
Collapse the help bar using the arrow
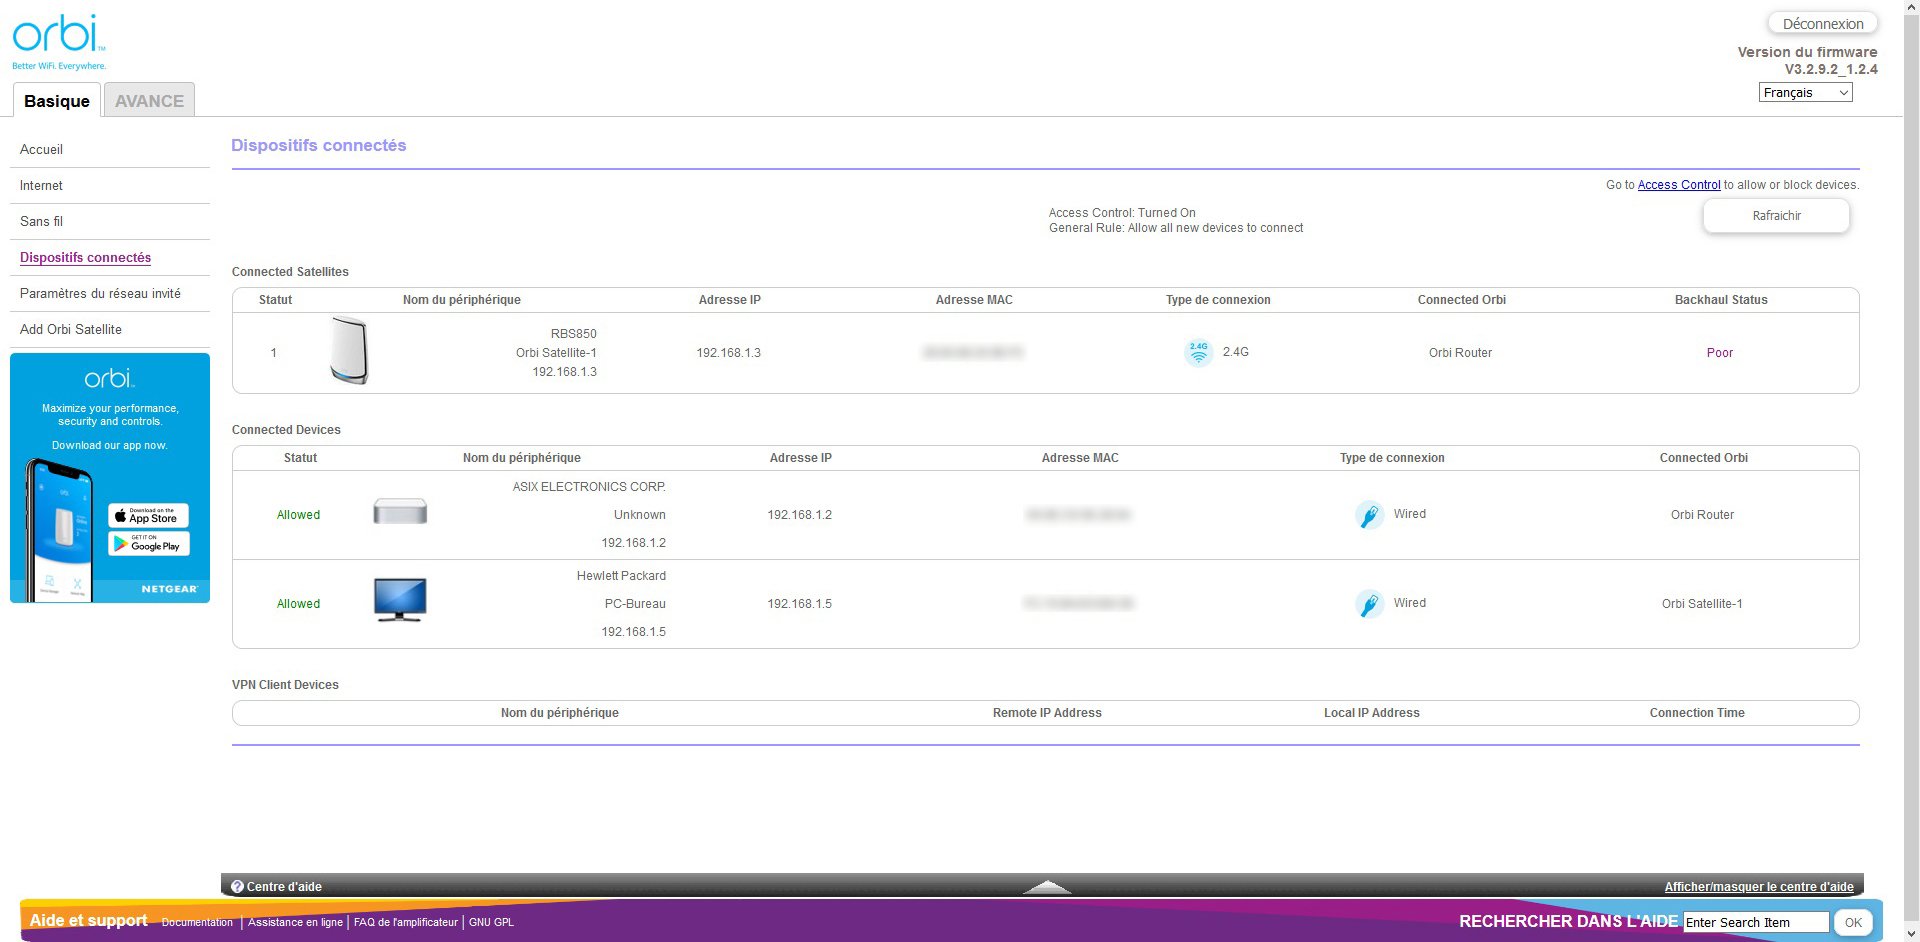(x=1046, y=887)
